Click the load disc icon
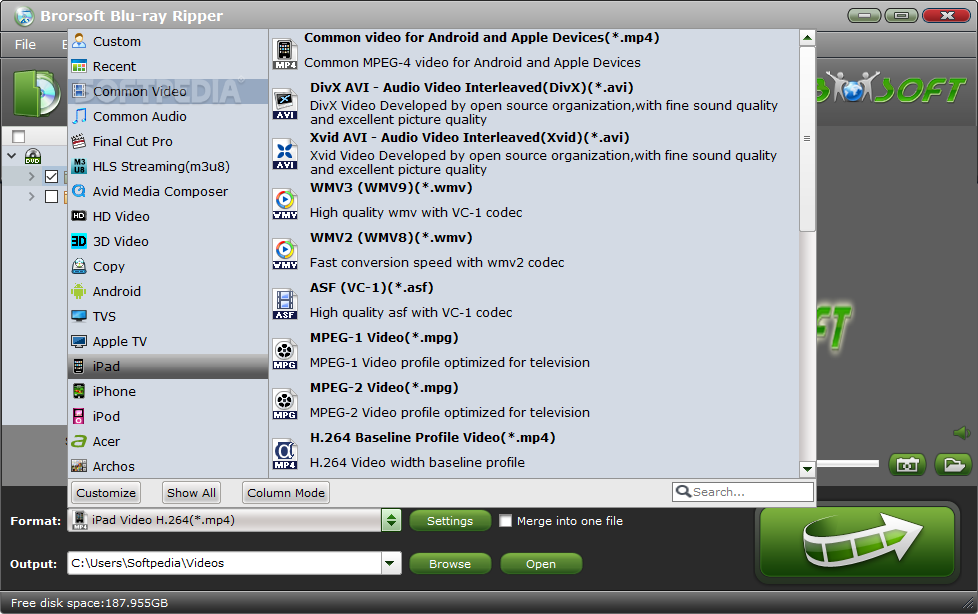 [x=36, y=94]
